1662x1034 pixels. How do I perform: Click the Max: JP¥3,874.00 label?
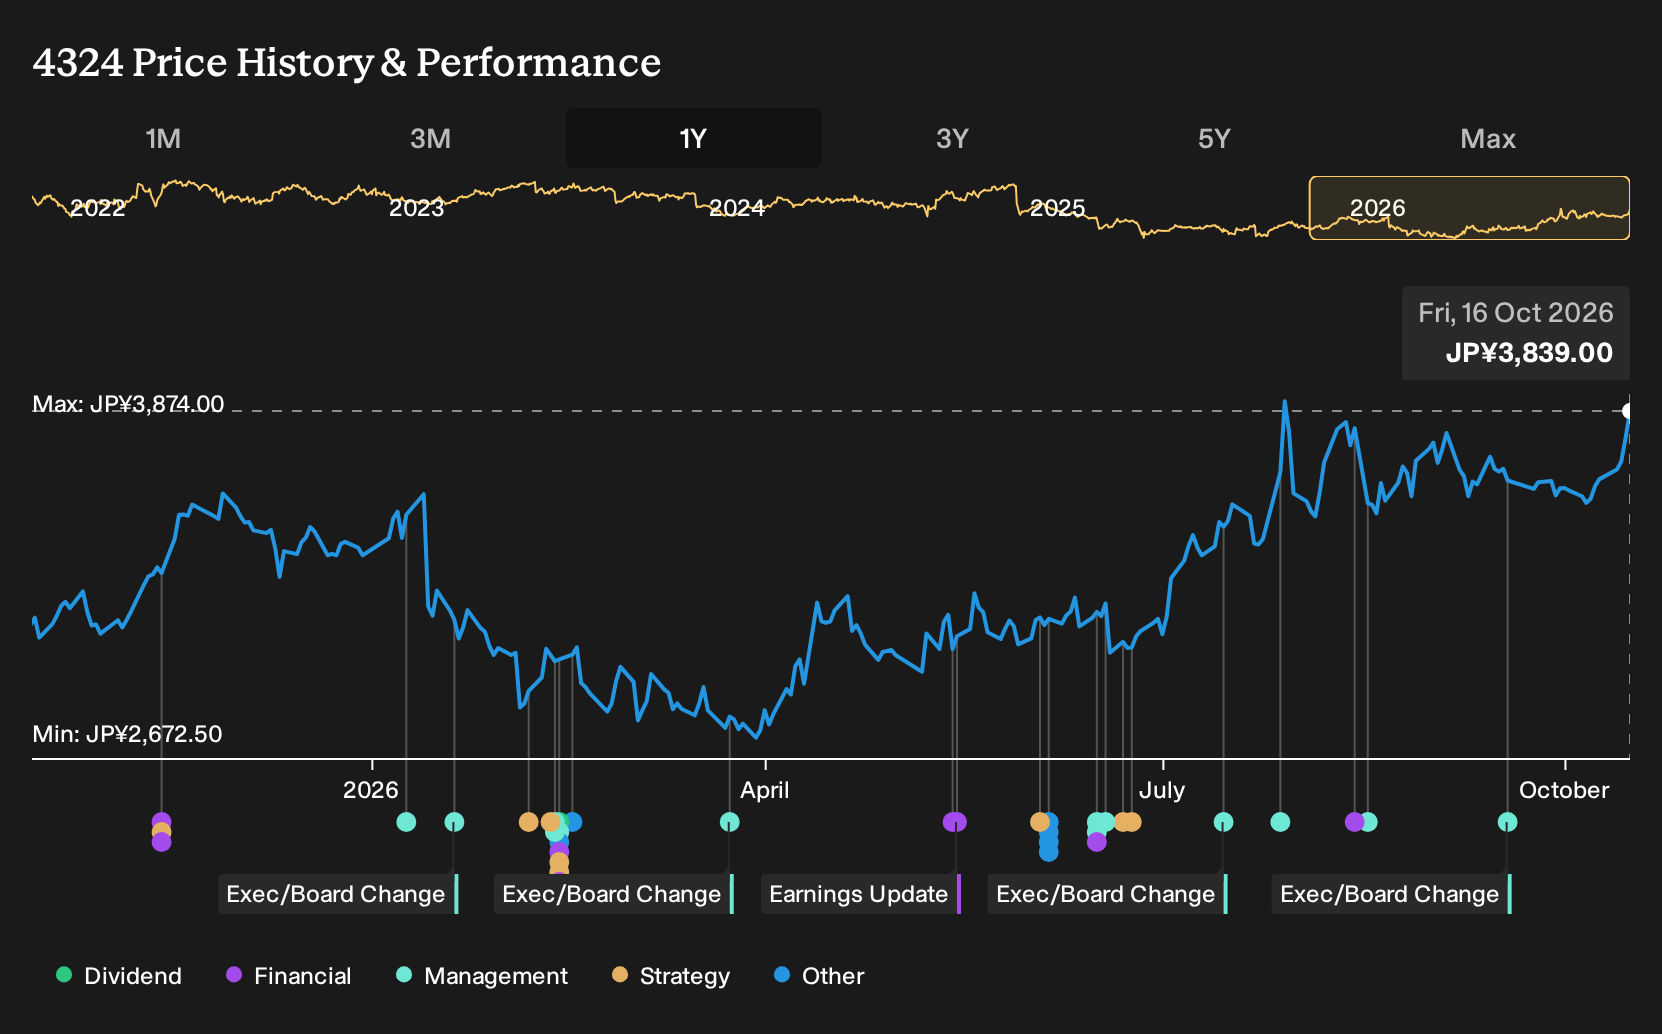point(128,404)
